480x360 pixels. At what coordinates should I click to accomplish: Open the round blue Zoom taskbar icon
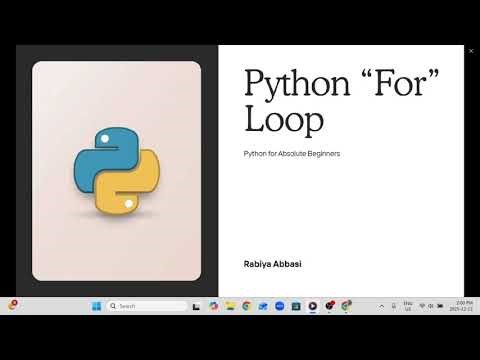pos(280,306)
